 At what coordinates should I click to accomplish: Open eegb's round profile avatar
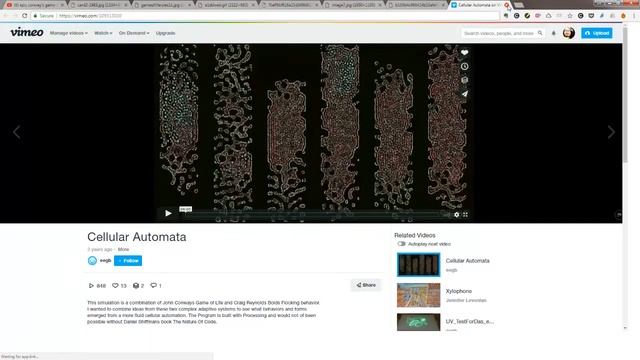click(92, 260)
